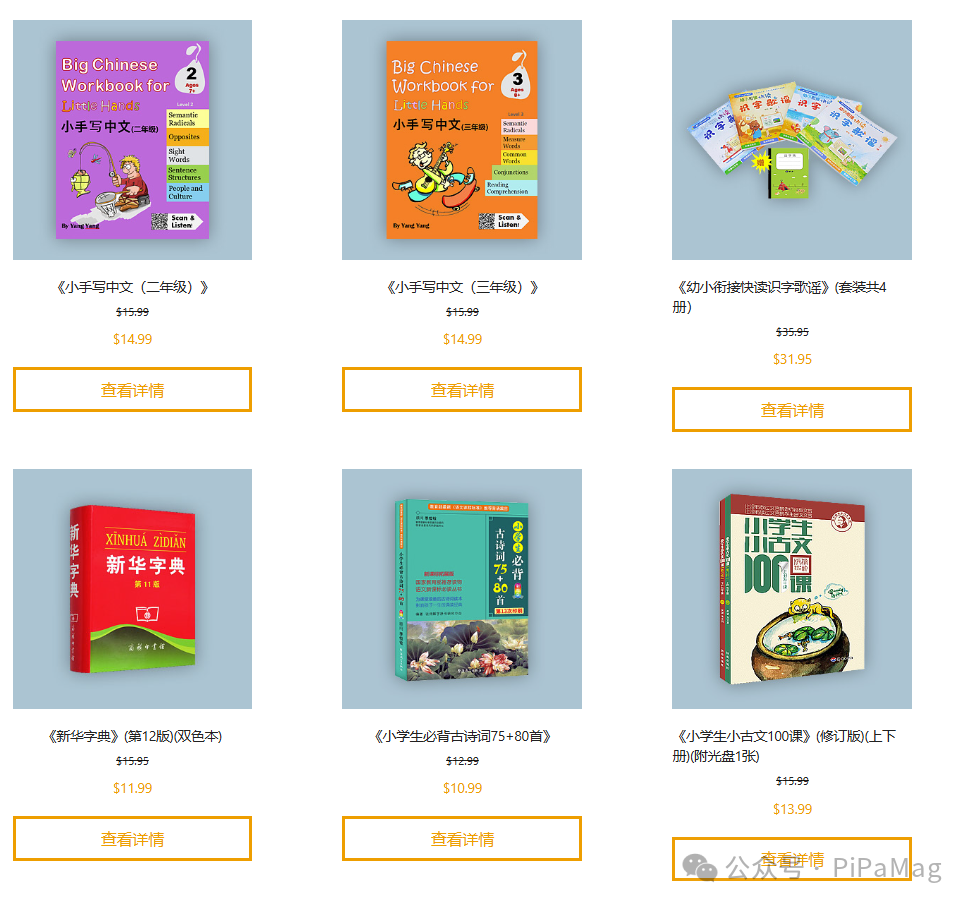
Task: Open the purple Grade 2 workbook cover image
Action: [x=132, y=139]
